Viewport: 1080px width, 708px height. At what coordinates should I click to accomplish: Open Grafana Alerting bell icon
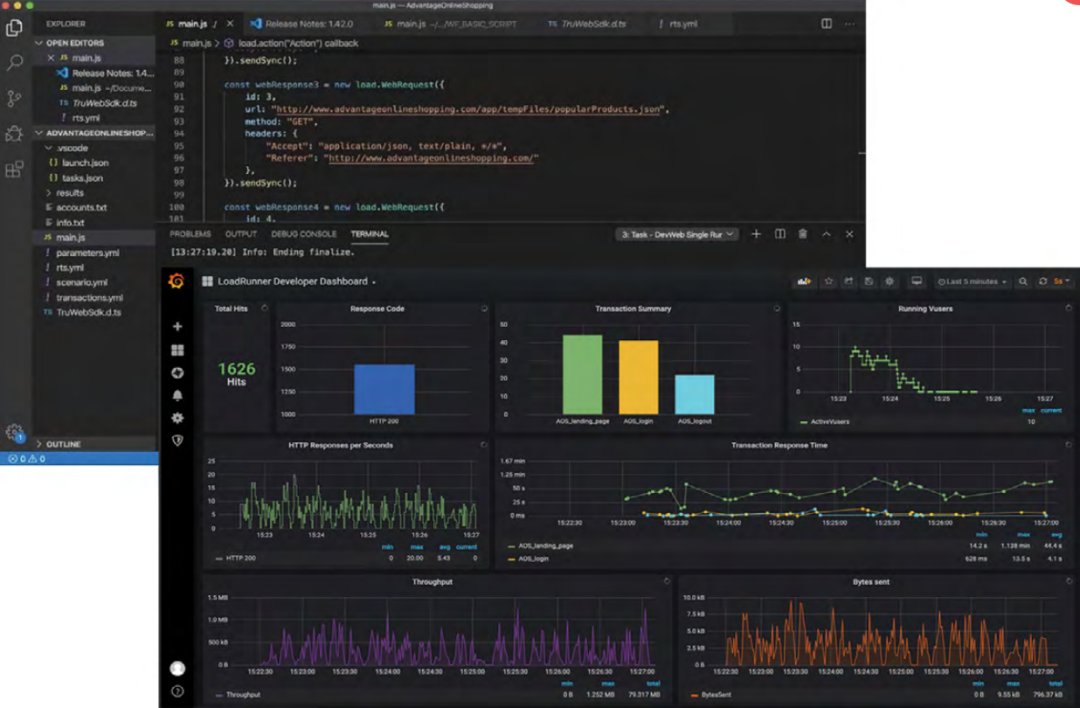tap(177, 395)
